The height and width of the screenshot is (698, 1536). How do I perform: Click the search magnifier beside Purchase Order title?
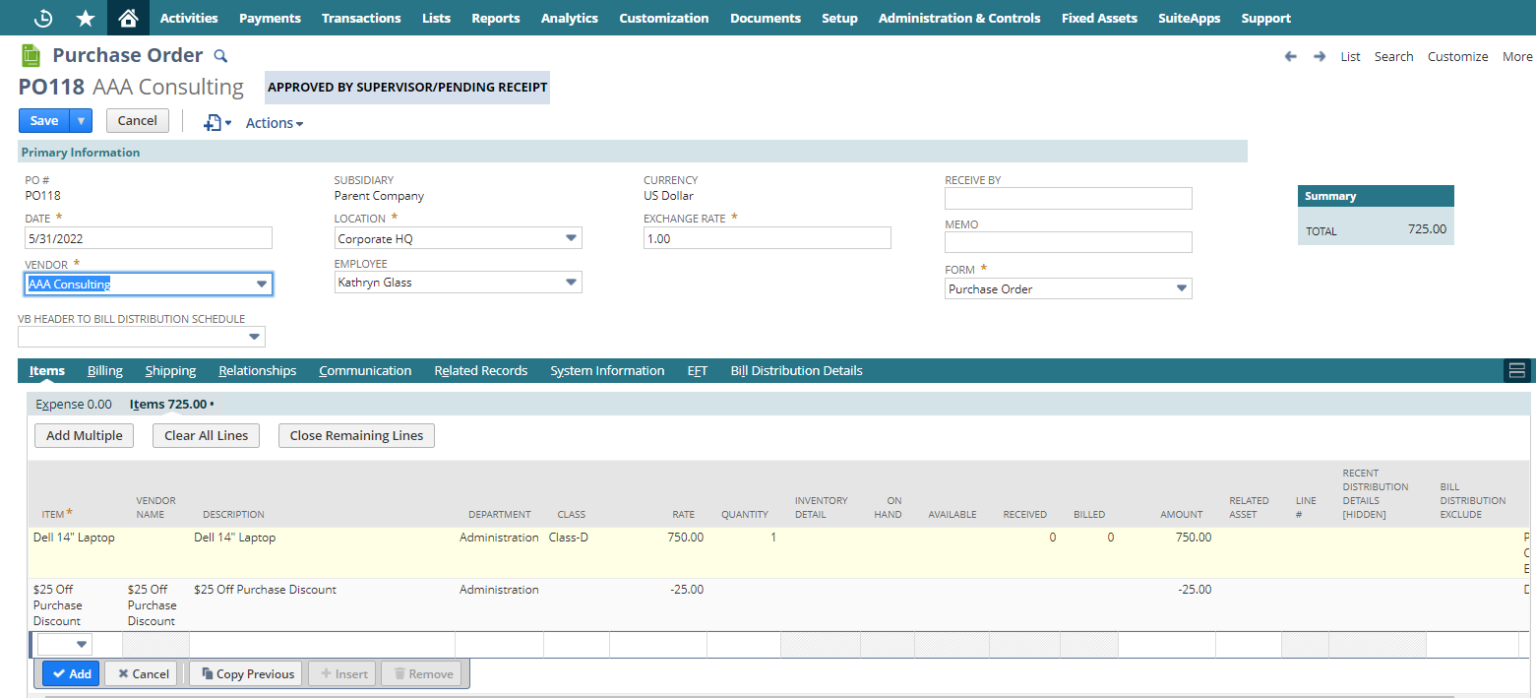[220, 55]
